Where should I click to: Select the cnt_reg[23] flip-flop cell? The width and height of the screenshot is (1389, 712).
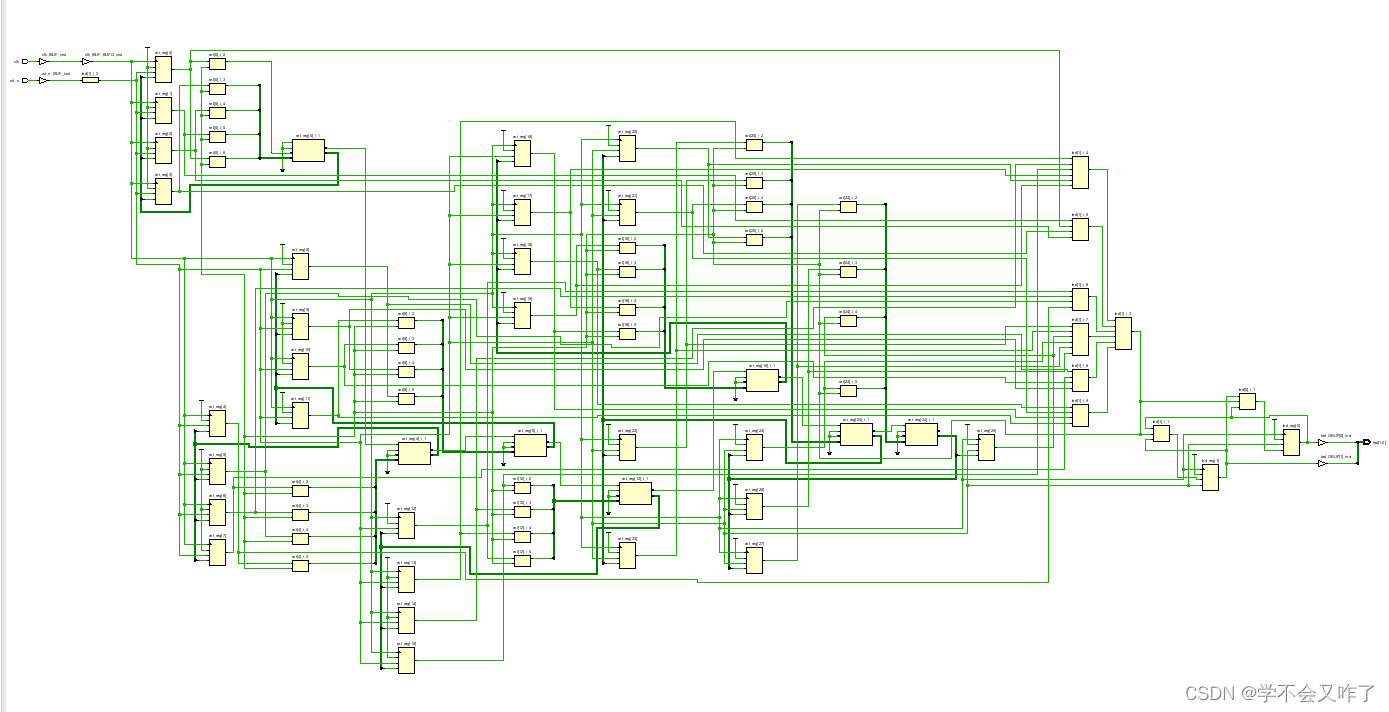coord(627,555)
